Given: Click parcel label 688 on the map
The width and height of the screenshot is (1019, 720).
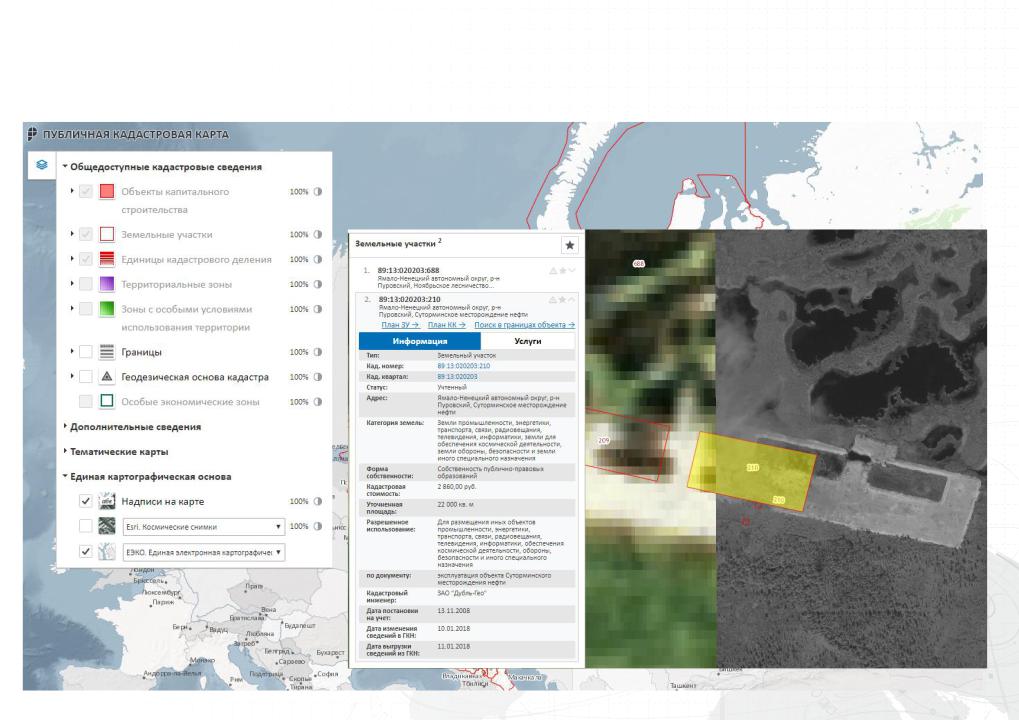Looking at the screenshot, I should click(638, 264).
